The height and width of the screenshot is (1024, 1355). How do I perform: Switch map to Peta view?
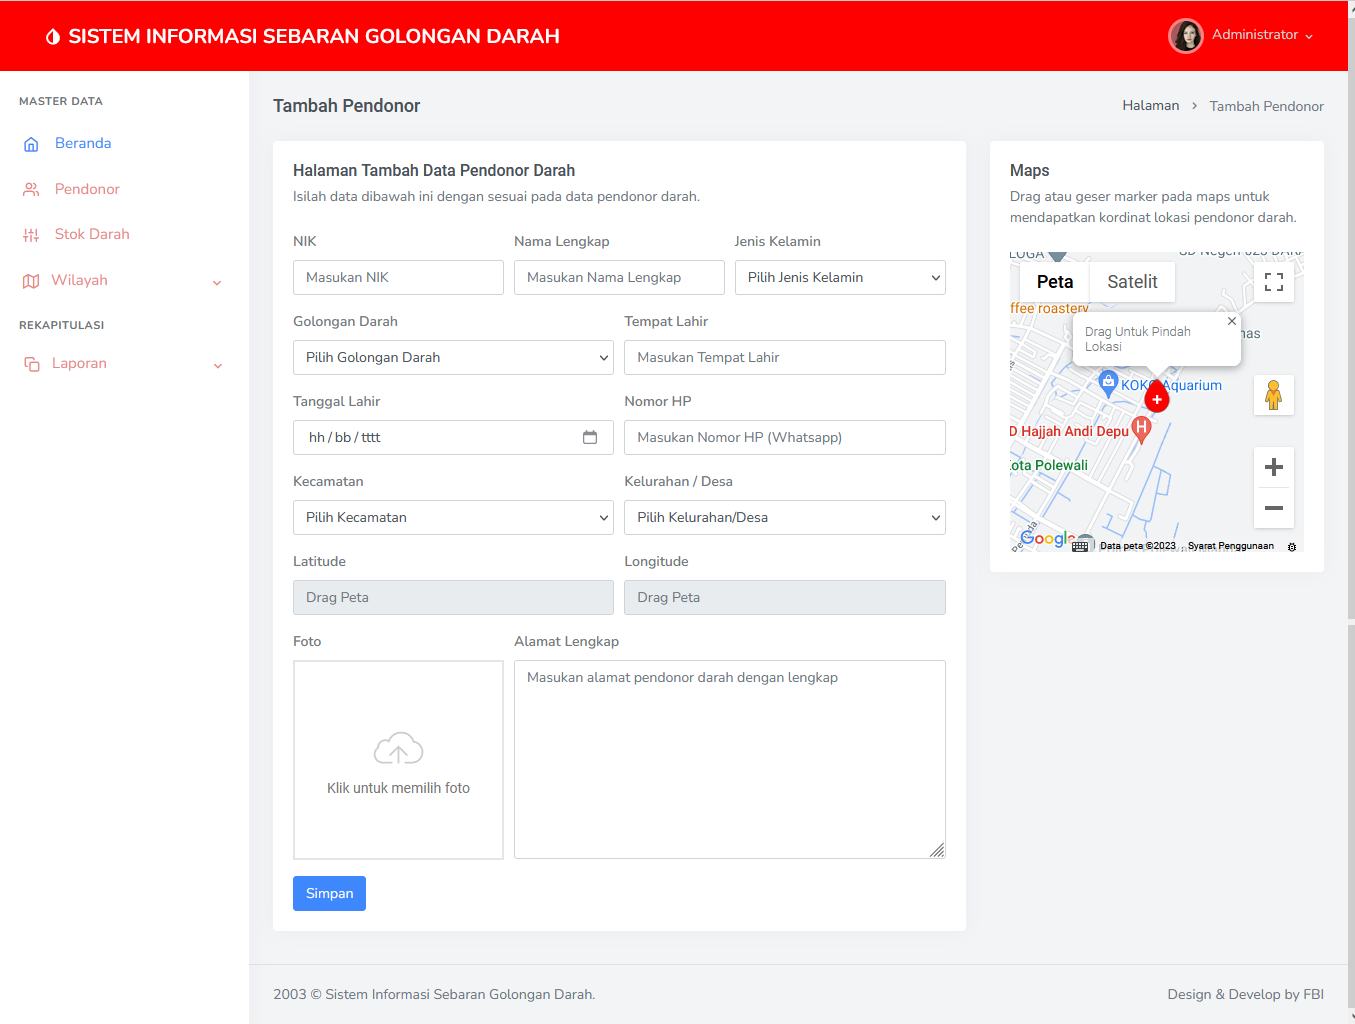point(1054,282)
